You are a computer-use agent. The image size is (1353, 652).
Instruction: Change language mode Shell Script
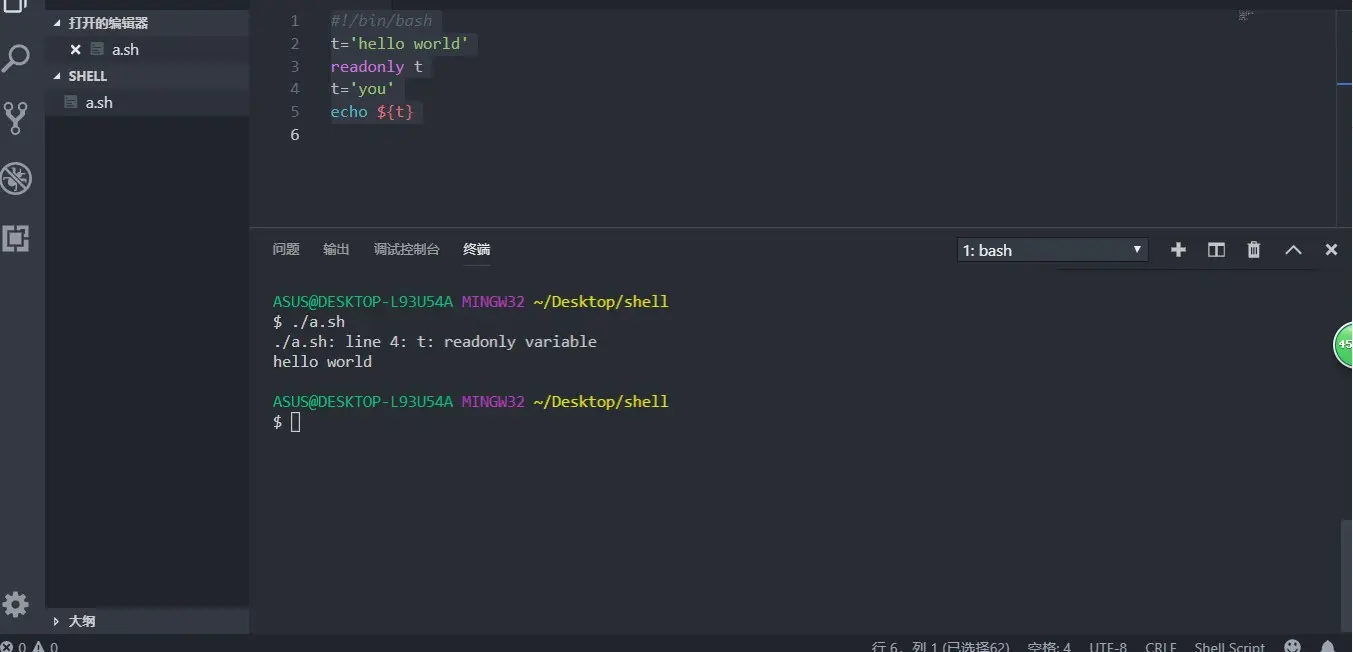pos(1229,646)
